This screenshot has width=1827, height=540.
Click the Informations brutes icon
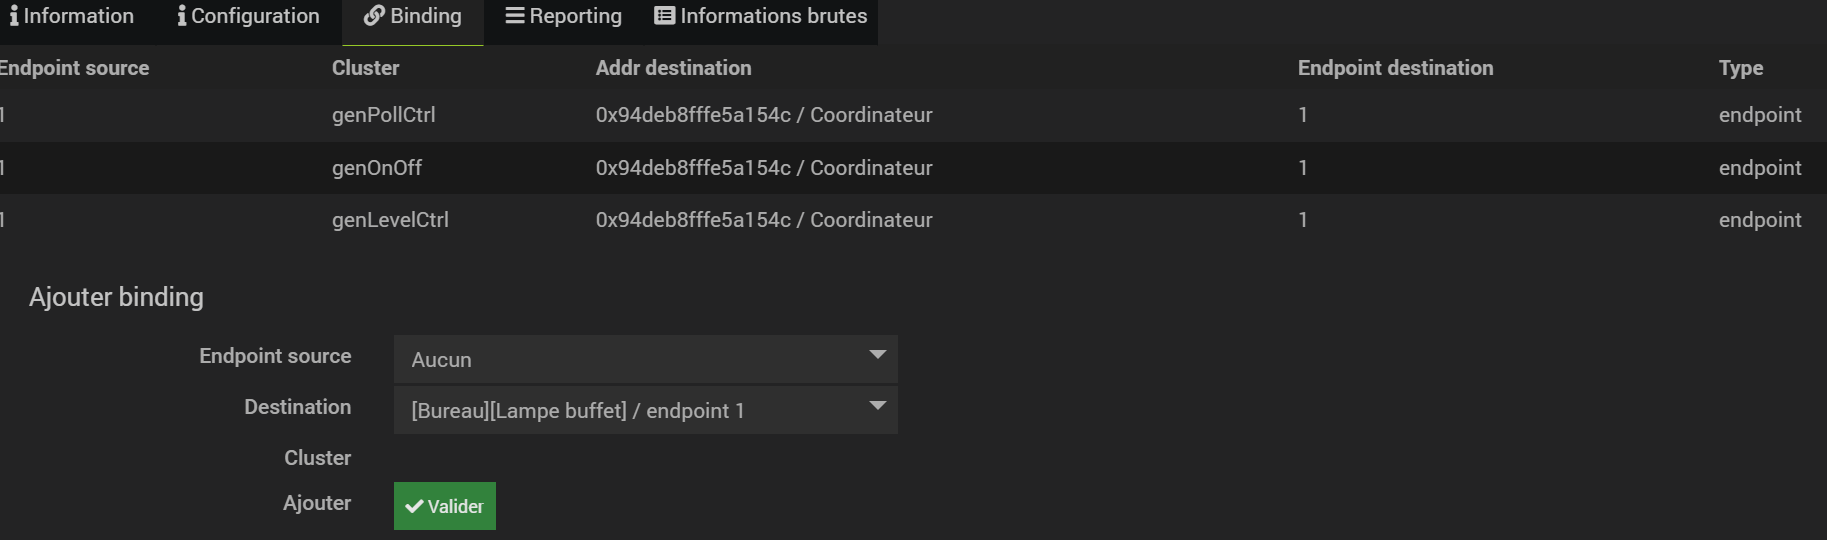click(664, 16)
